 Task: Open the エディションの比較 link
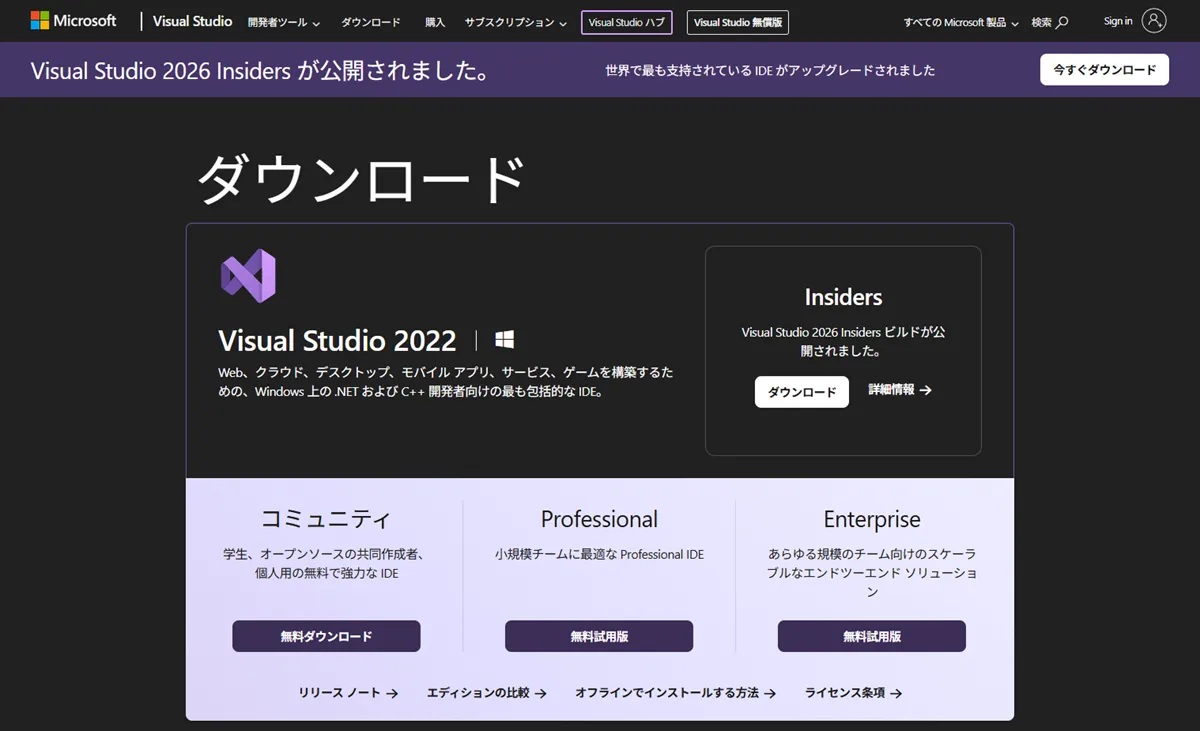coord(486,692)
